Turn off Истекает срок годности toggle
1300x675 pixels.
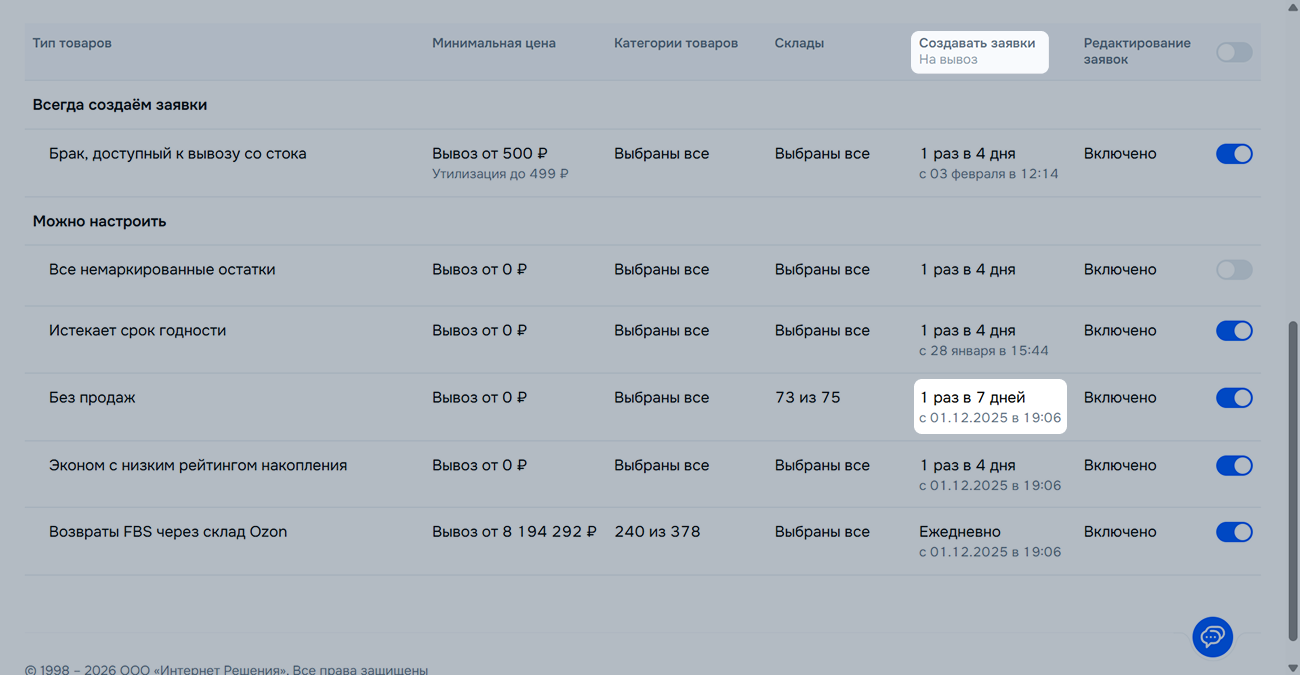1234,331
